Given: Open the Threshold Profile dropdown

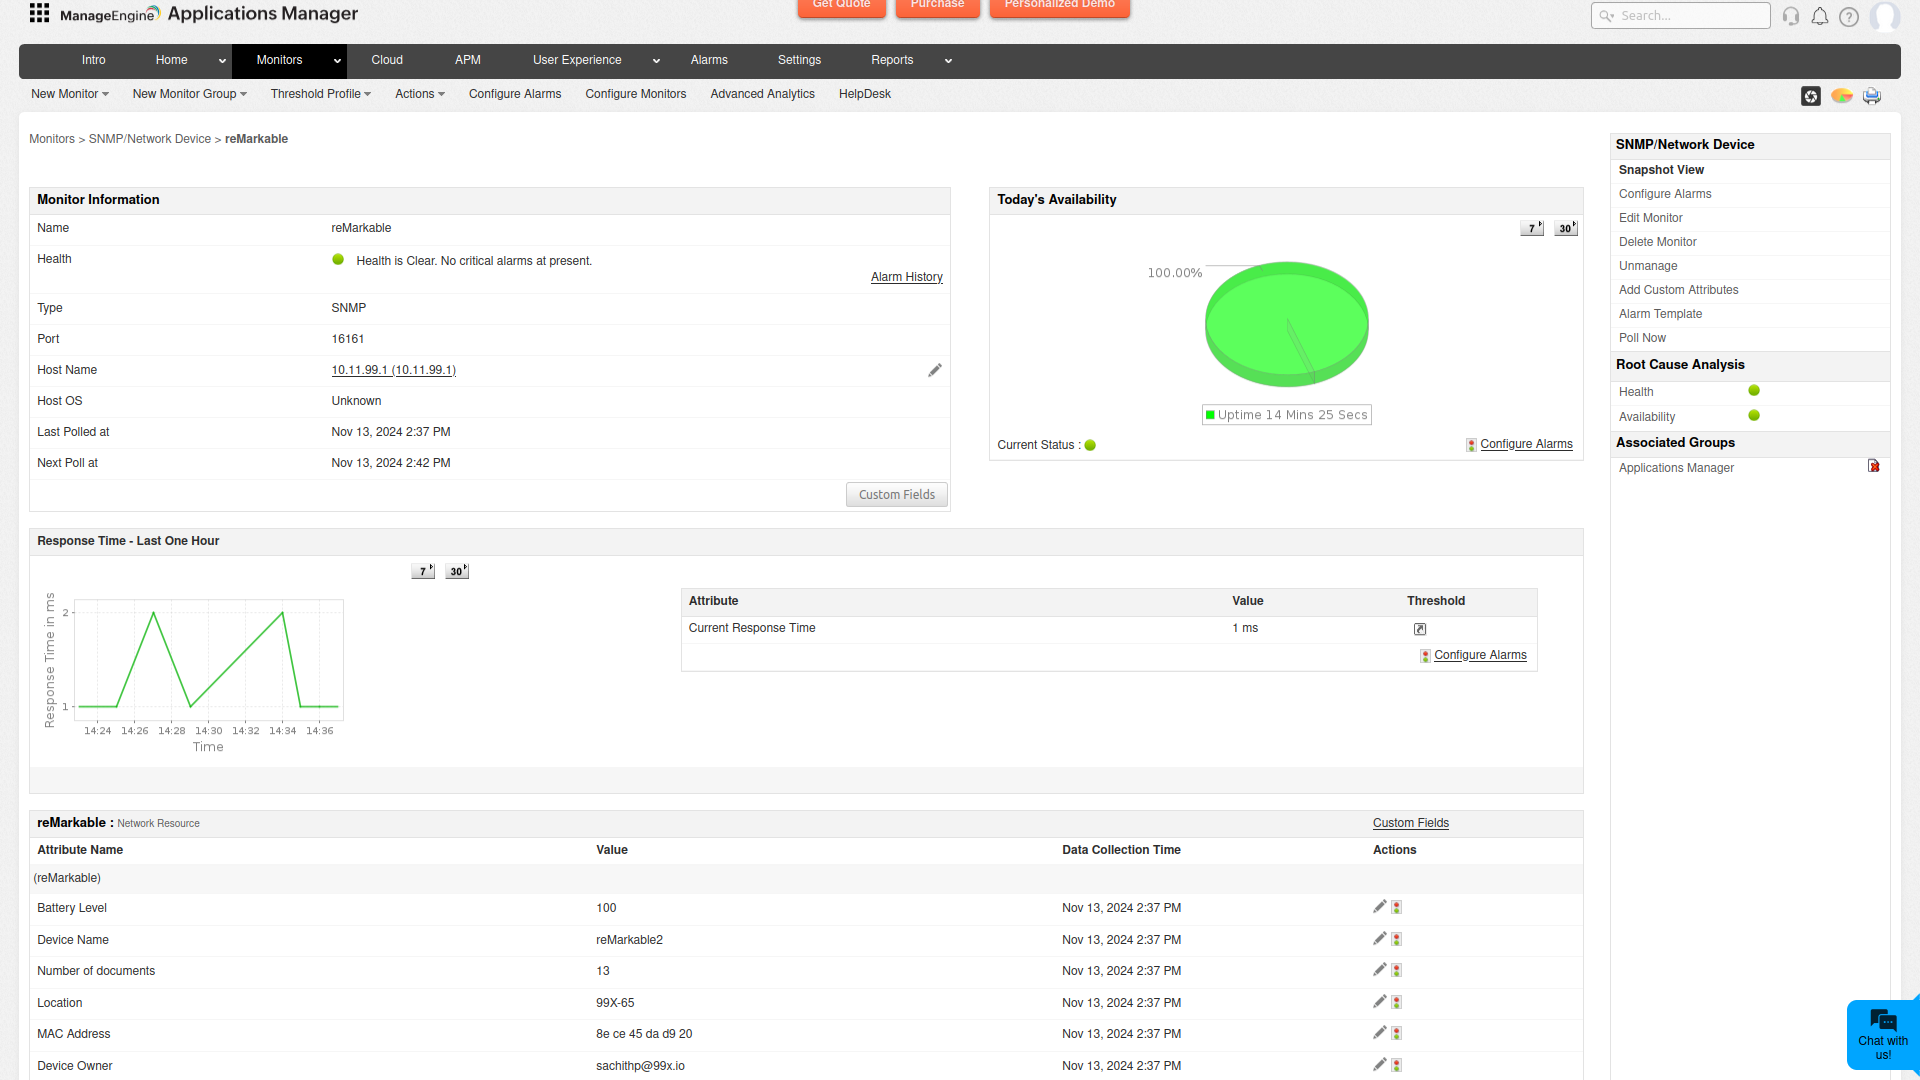Looking at the screenshot, I should pos(320,94).
